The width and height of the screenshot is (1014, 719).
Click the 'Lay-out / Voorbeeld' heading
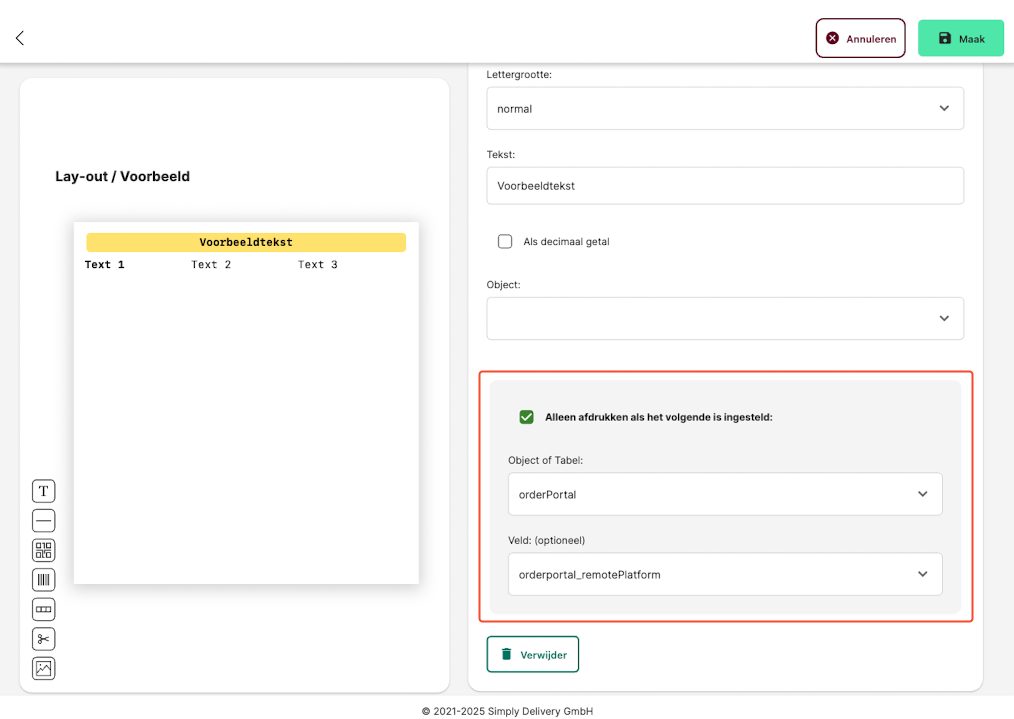click(122, 177)
